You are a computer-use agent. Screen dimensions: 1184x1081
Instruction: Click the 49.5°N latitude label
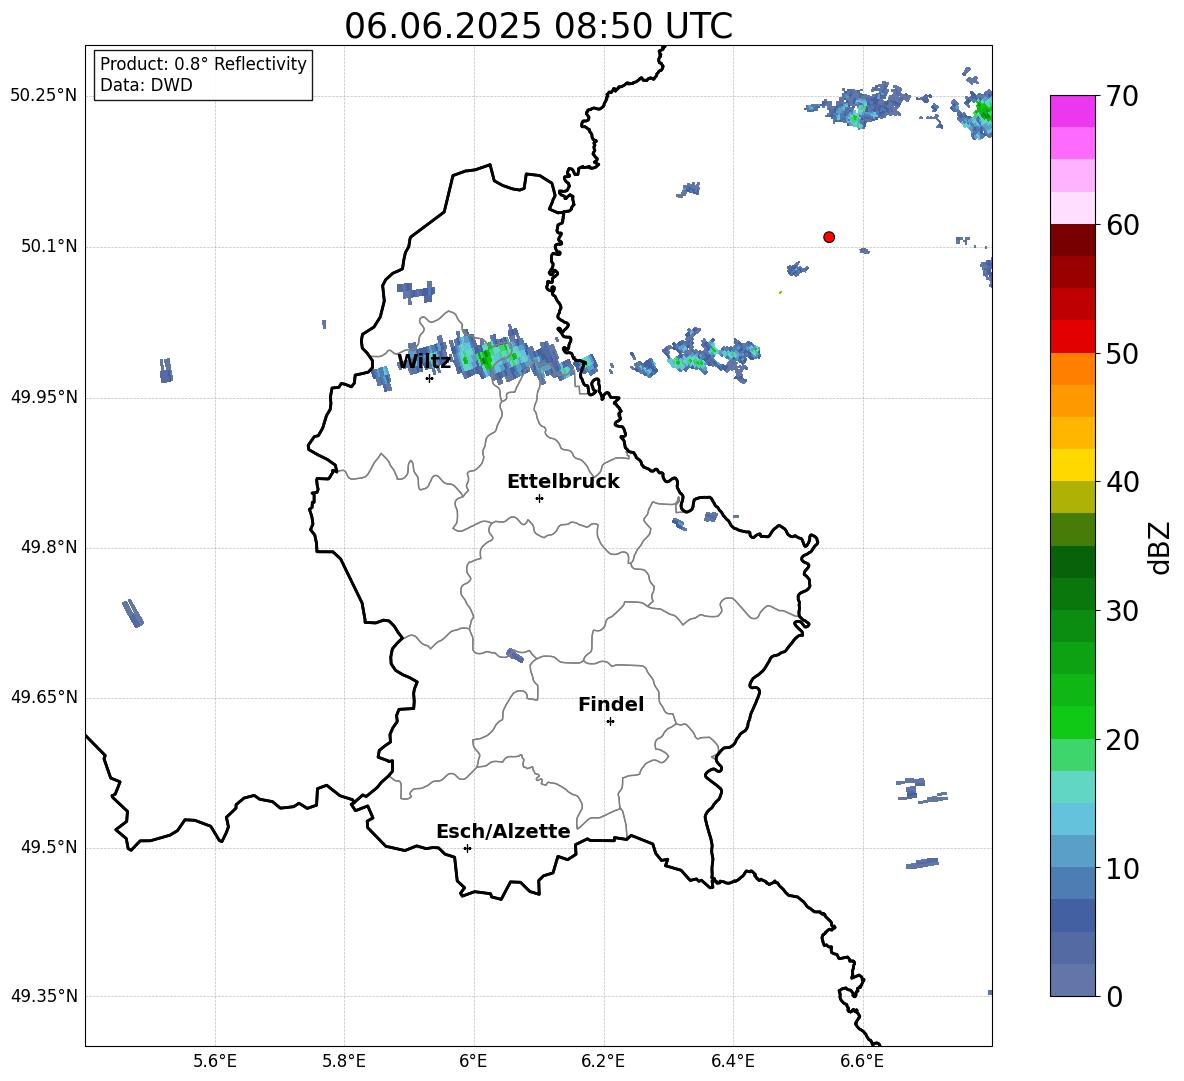[x=49, y=847]
